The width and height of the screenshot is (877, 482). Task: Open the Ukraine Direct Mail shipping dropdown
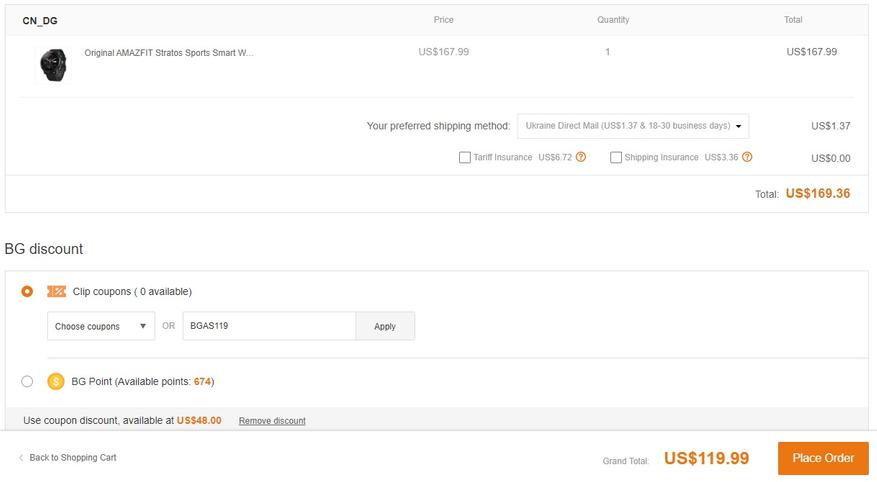click(633, 126)
